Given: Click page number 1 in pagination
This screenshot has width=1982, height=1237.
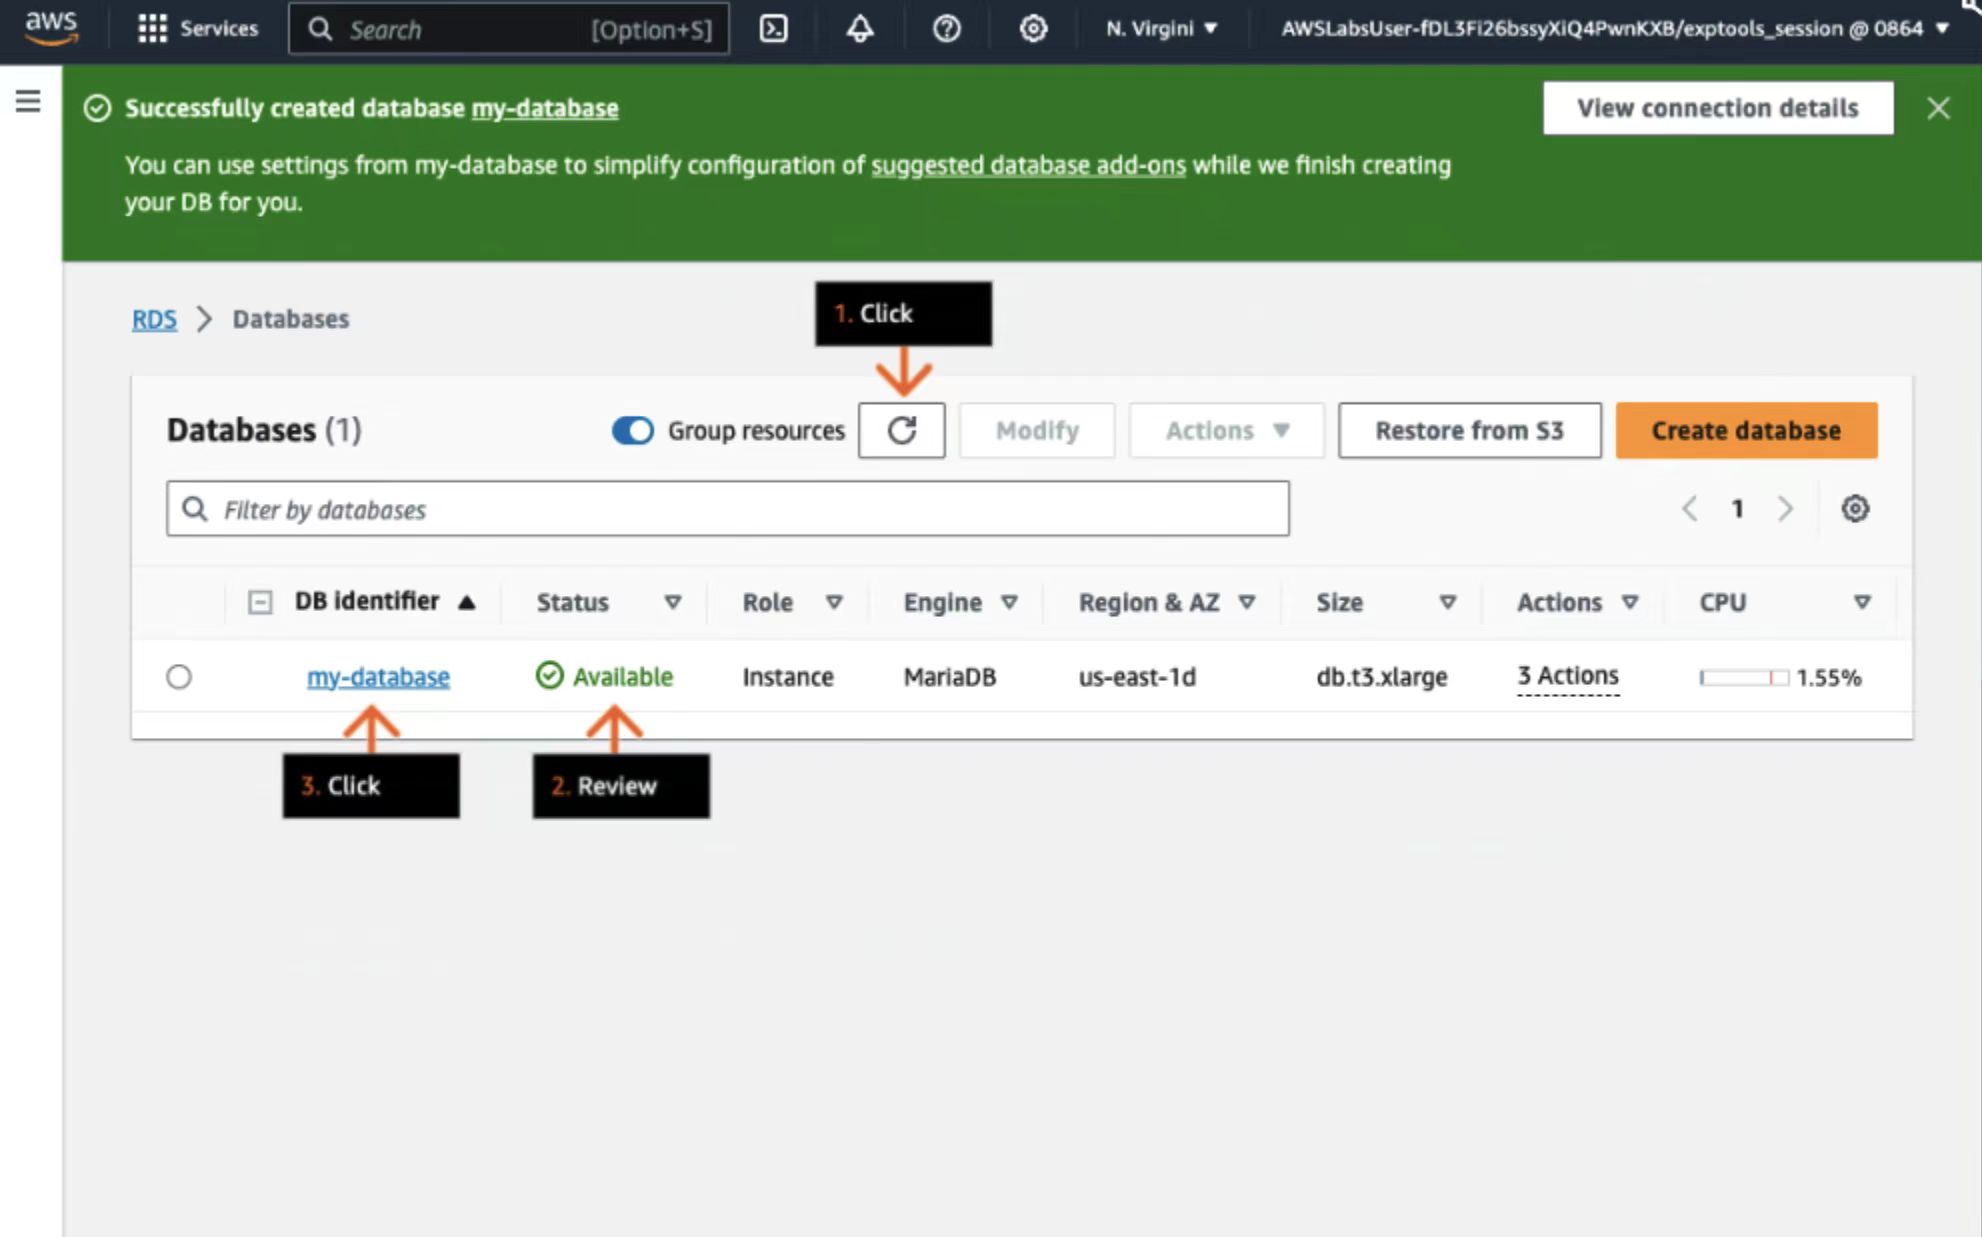Looking at the screenshot, I should tap(1738, 509).
